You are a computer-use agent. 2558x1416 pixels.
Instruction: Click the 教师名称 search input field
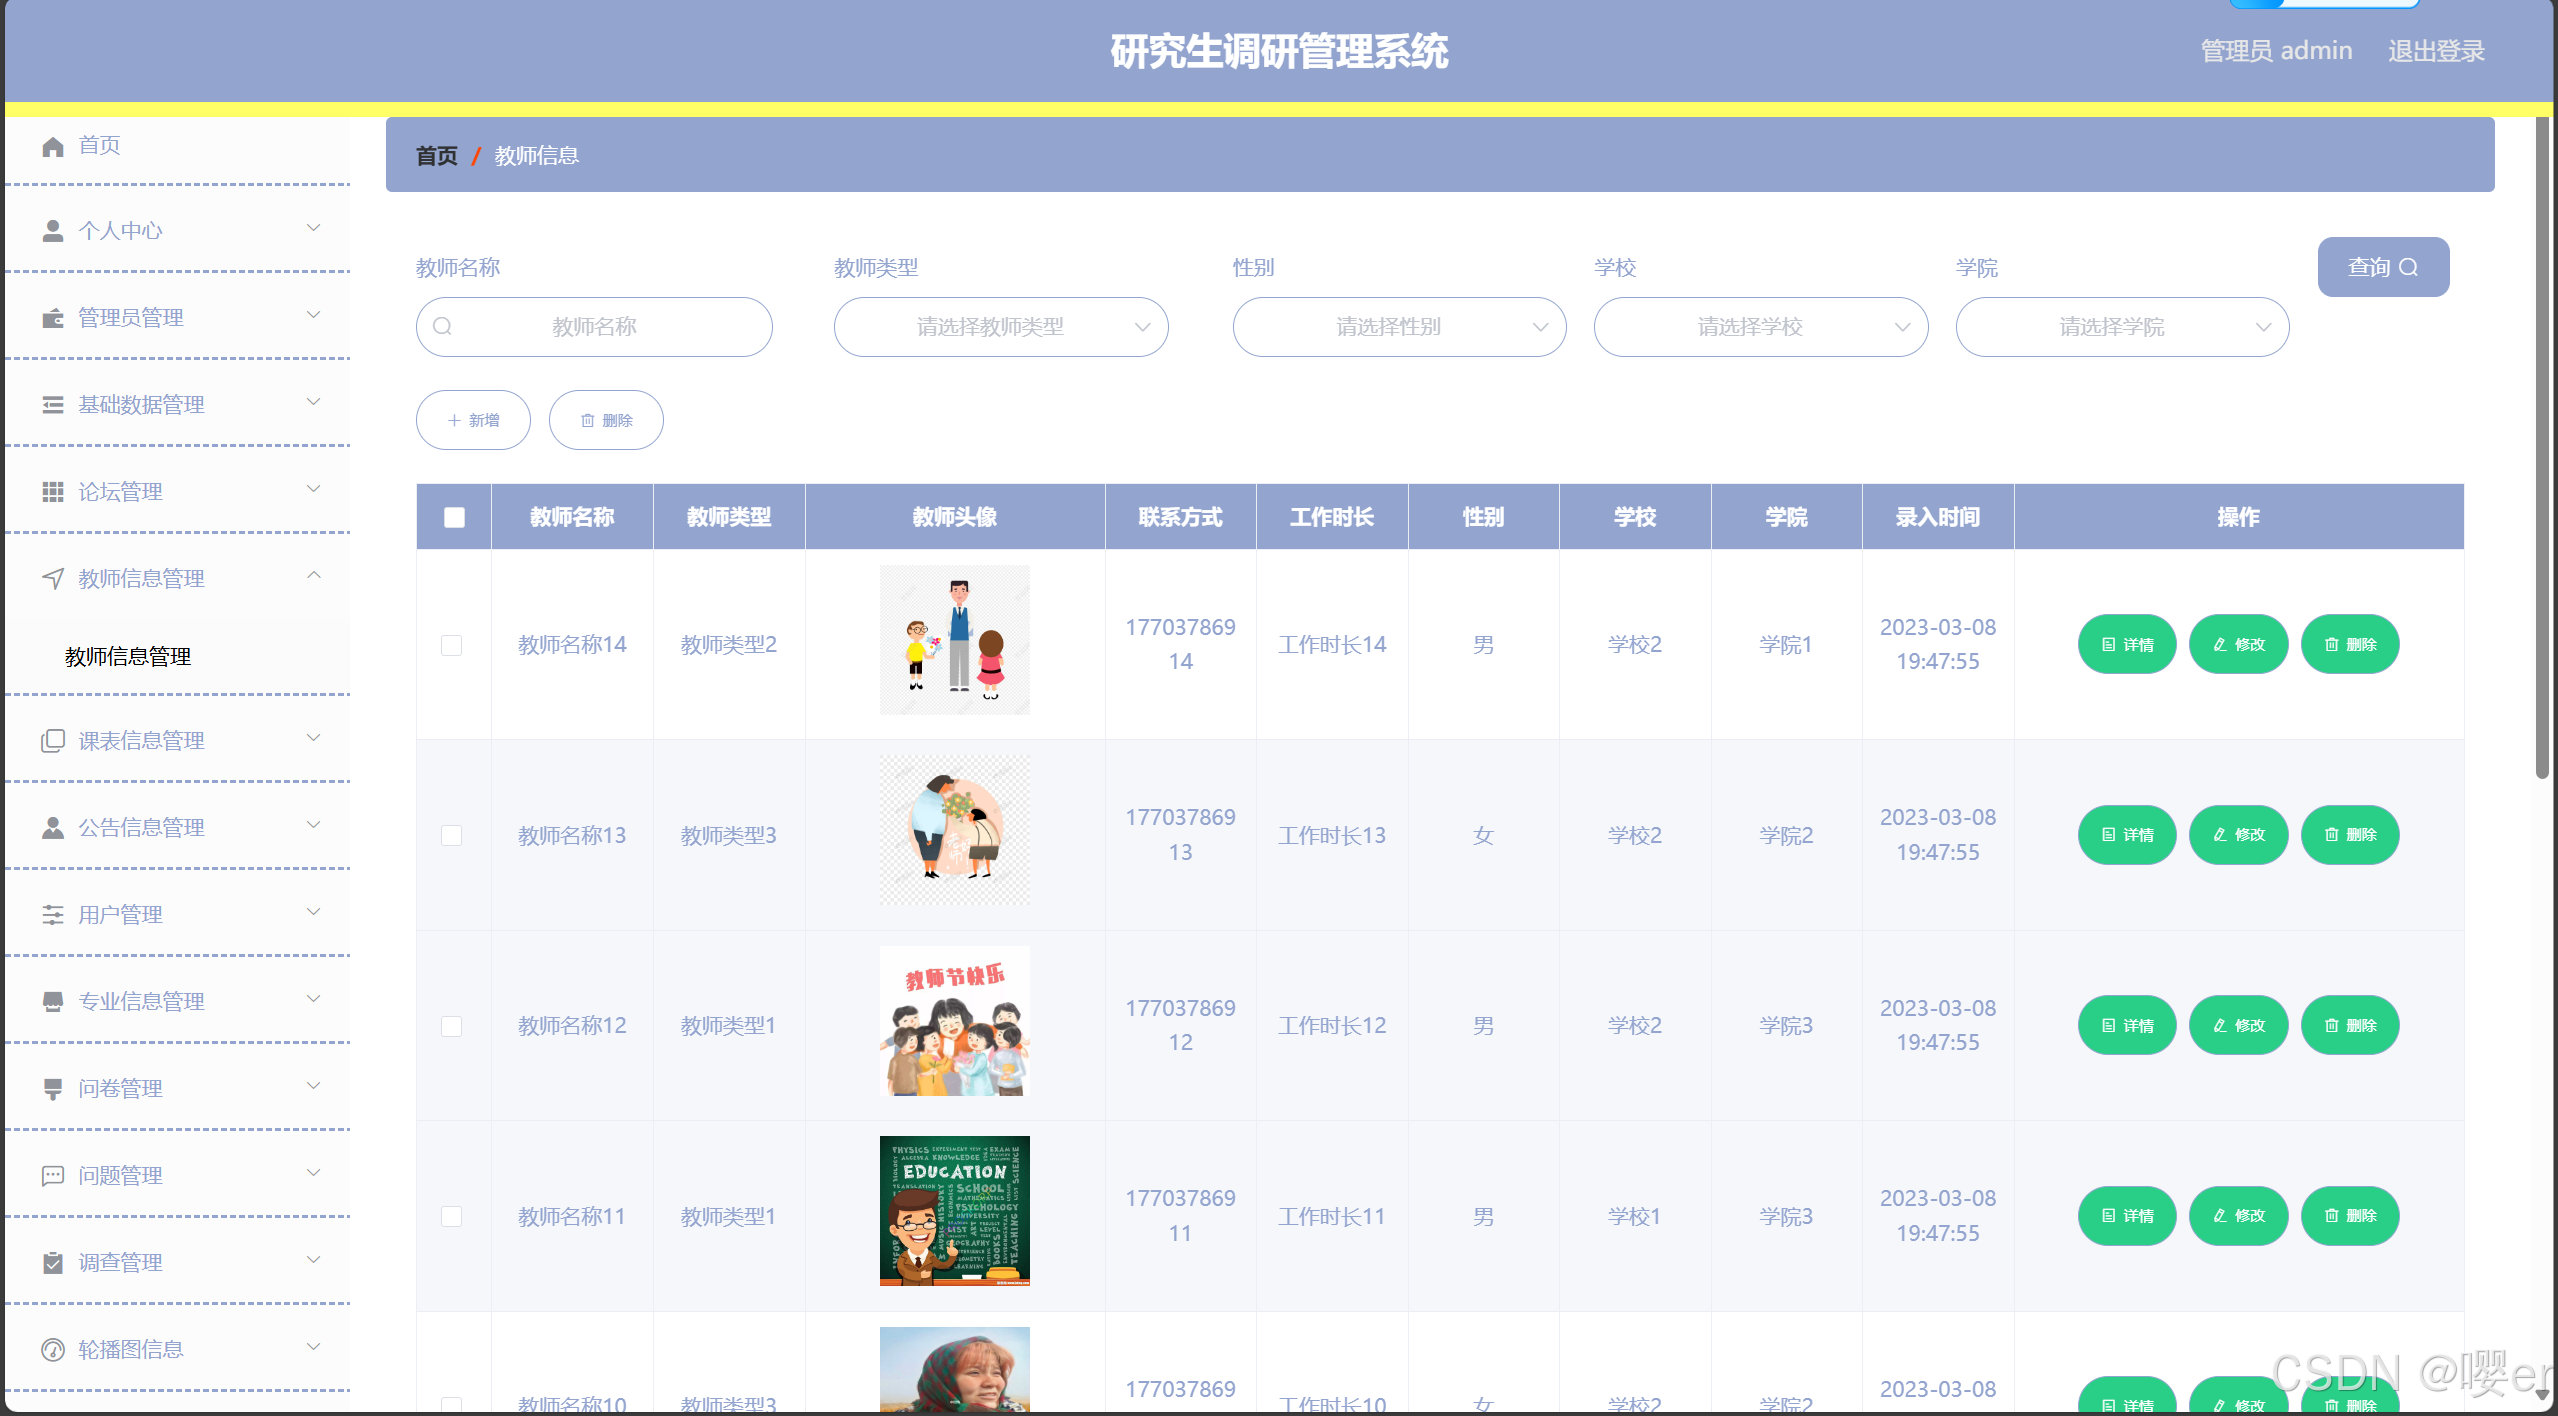[x=595, y=327]
